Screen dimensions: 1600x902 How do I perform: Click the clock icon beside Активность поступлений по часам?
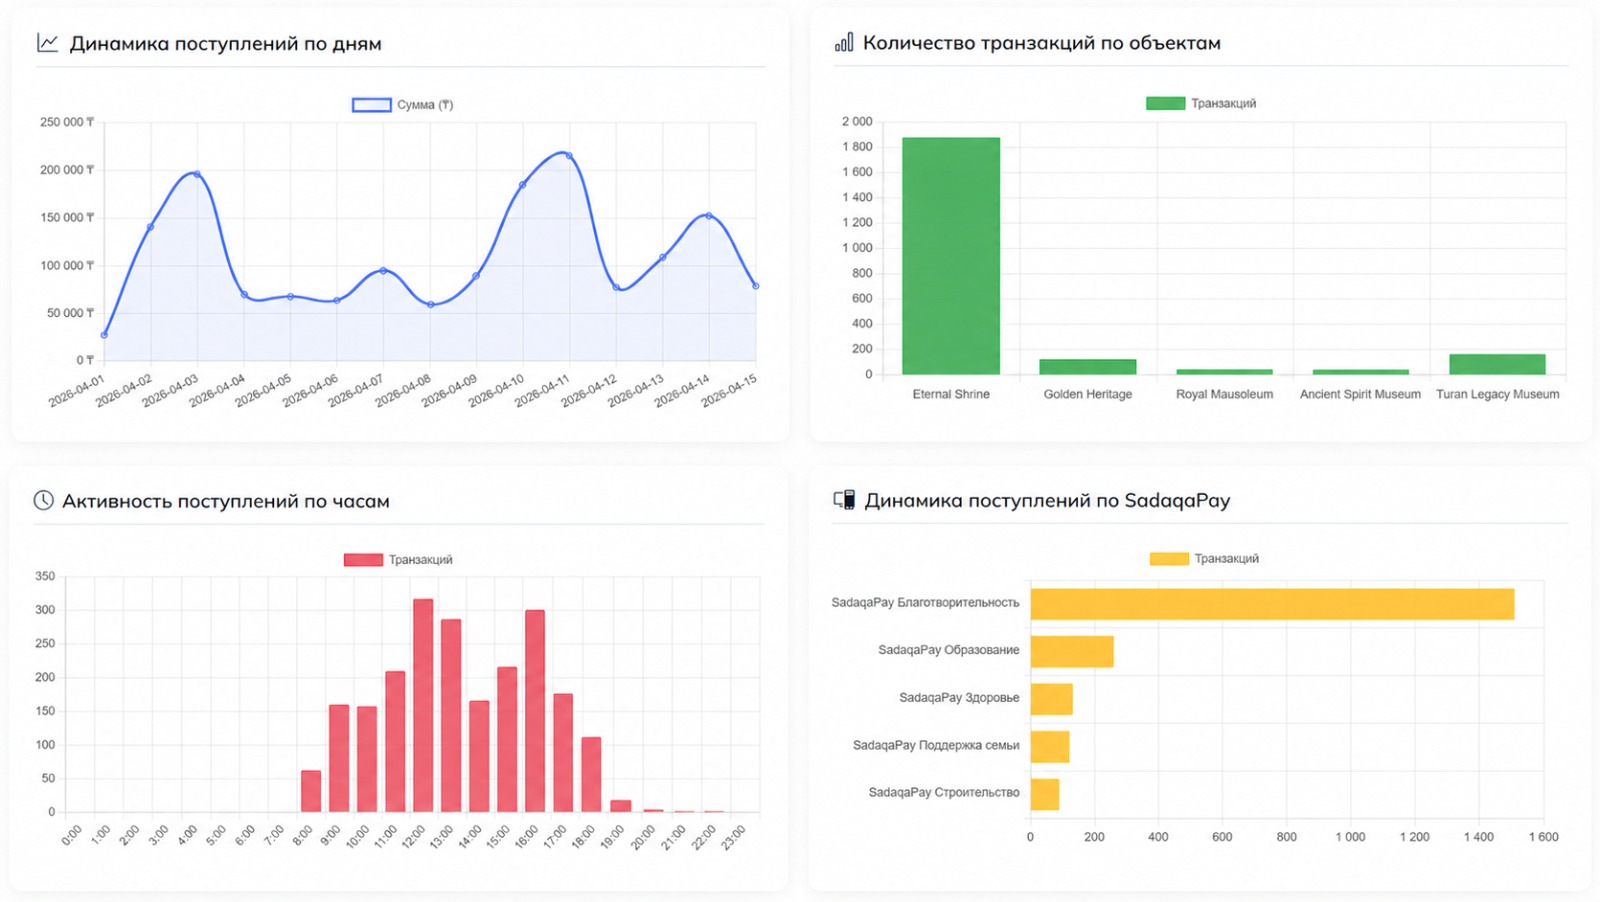43,500
